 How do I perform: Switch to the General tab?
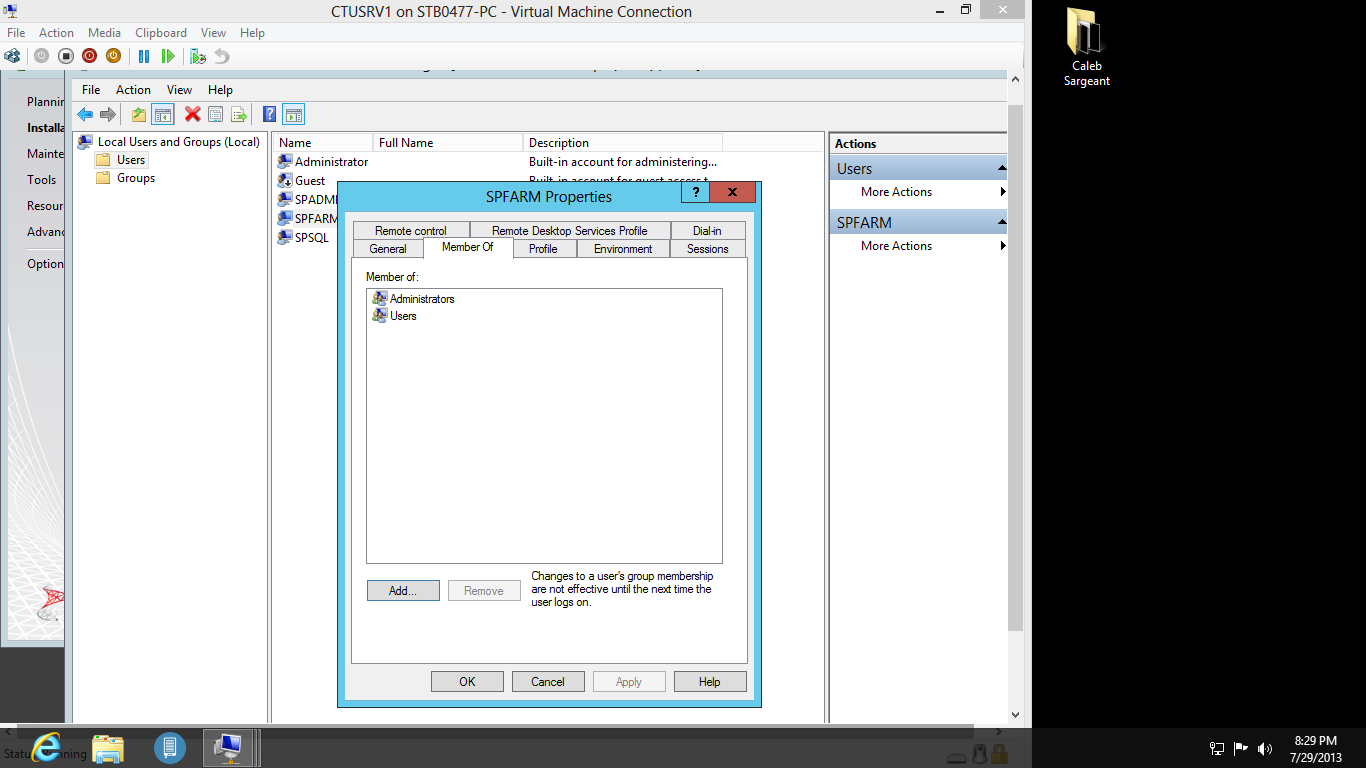[388, 249]
